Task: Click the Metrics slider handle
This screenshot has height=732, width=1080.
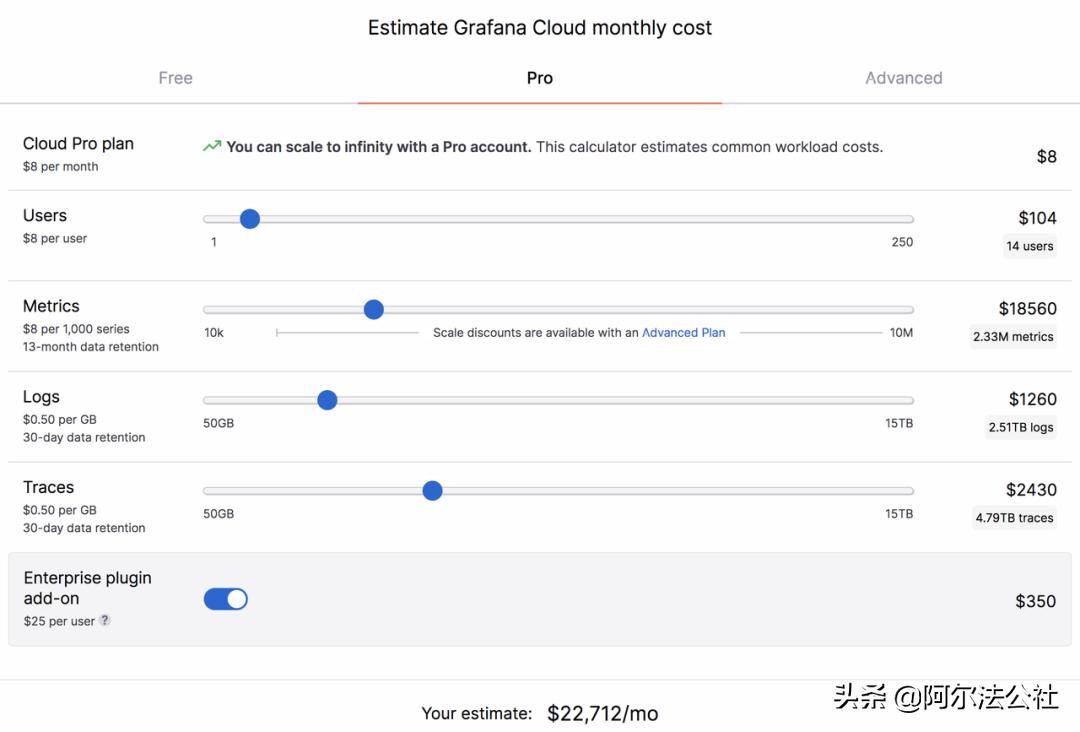Action: [374, 310]
